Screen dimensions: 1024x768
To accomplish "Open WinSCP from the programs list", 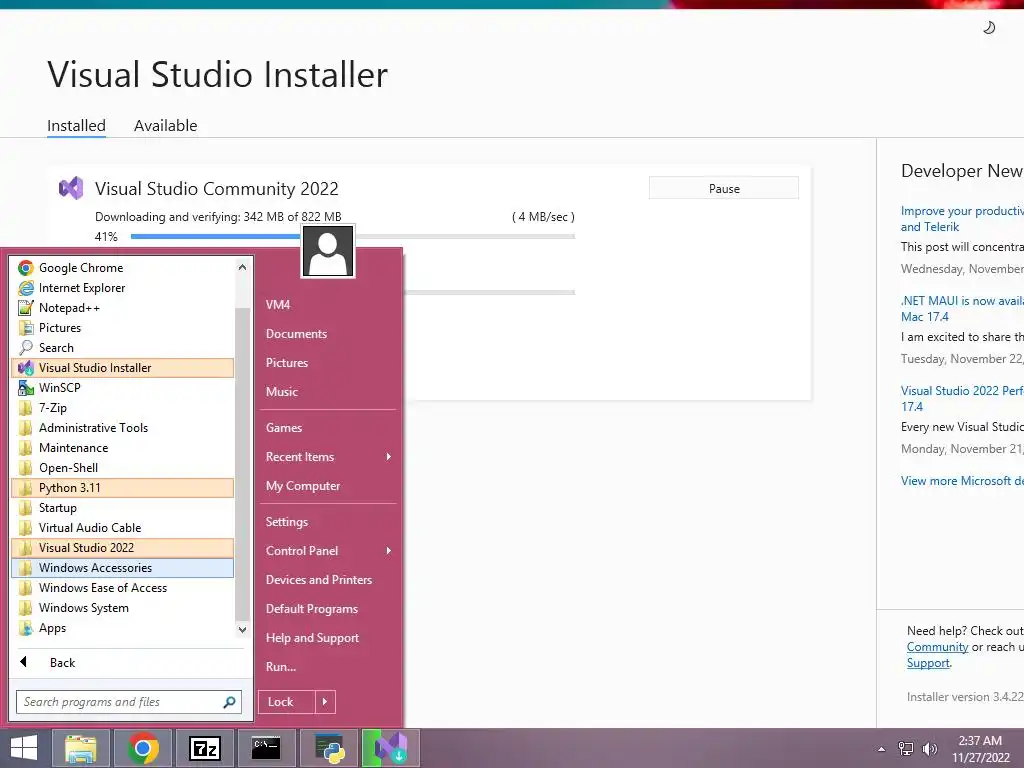I will tap(122, 388).
